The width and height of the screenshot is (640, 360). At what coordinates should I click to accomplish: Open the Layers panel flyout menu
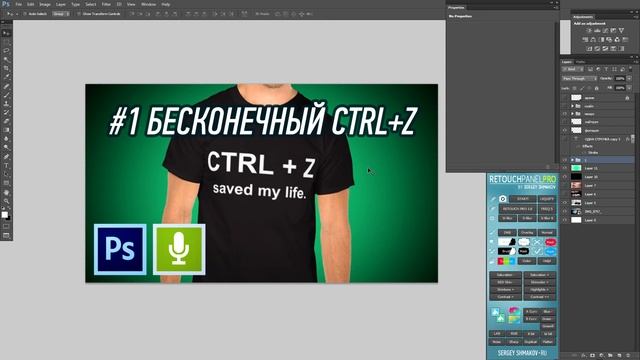636,62
